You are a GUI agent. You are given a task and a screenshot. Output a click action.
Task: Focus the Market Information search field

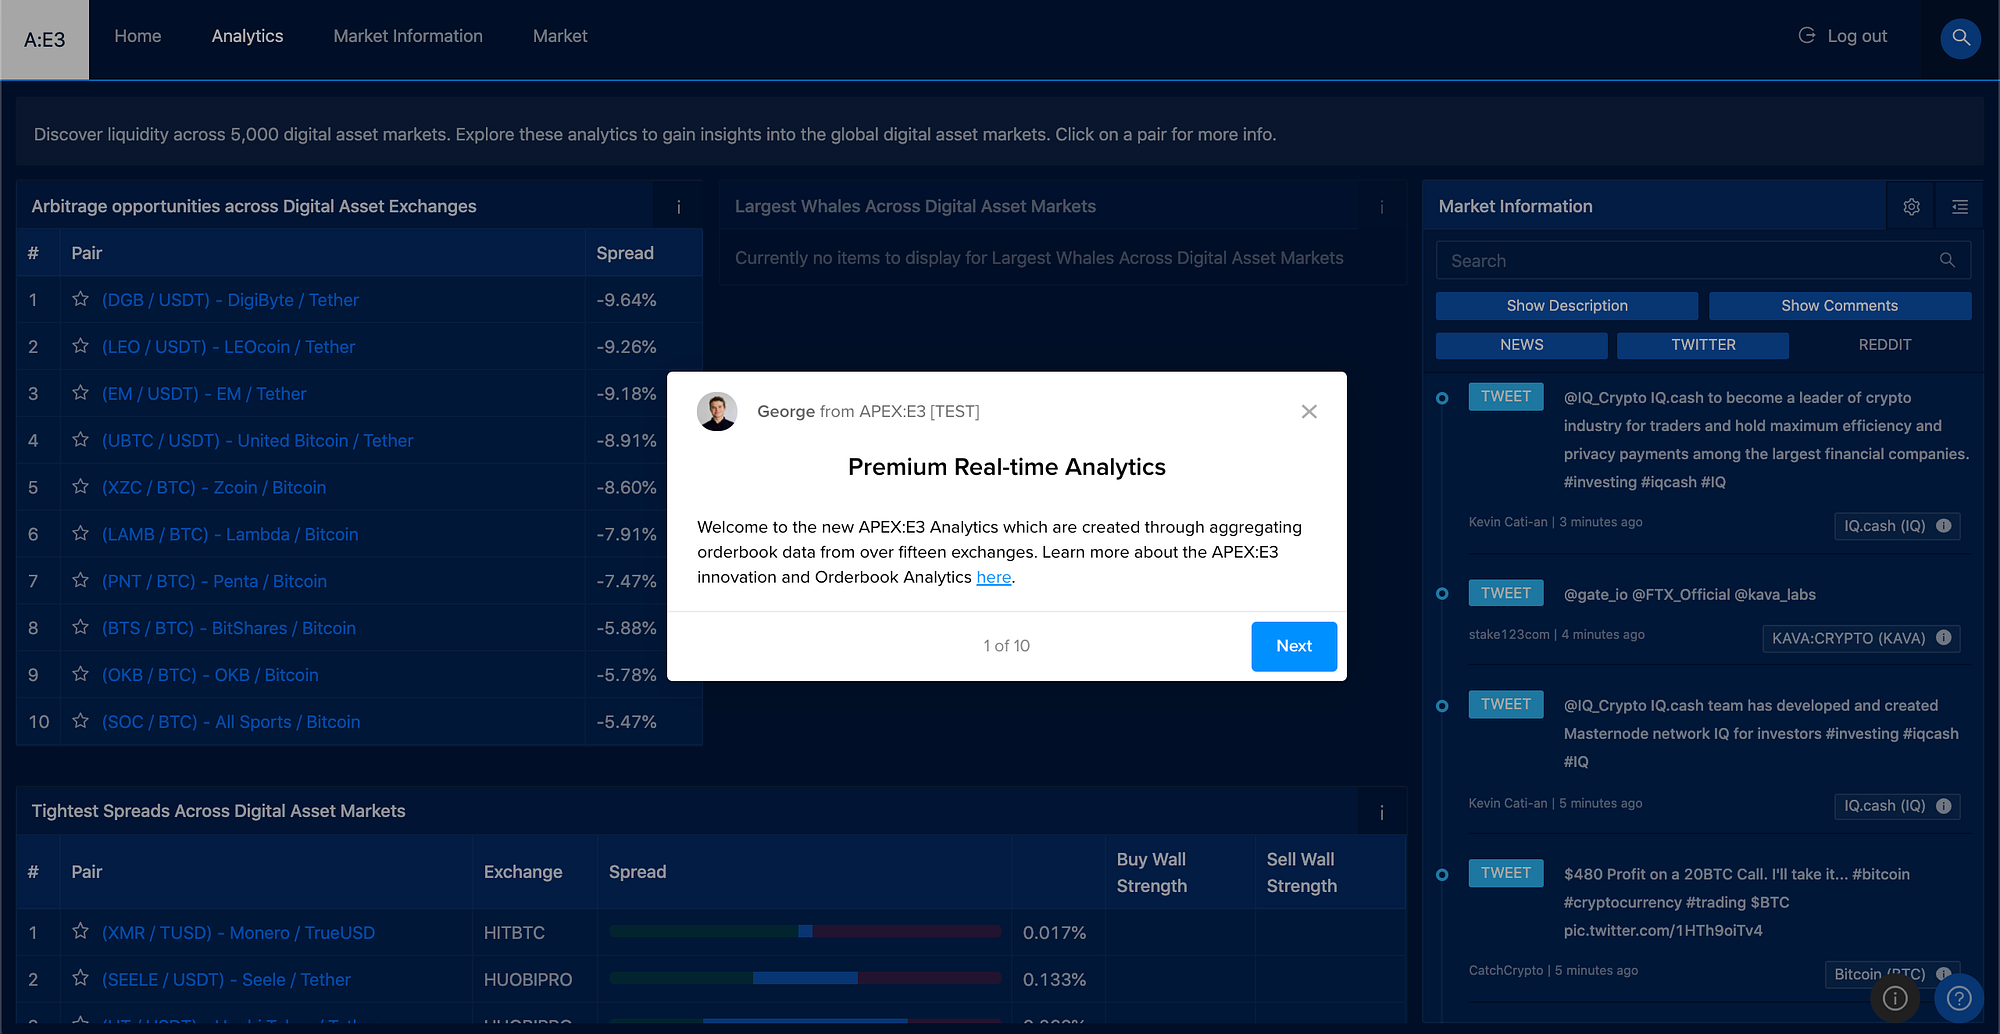[1703, 260]
